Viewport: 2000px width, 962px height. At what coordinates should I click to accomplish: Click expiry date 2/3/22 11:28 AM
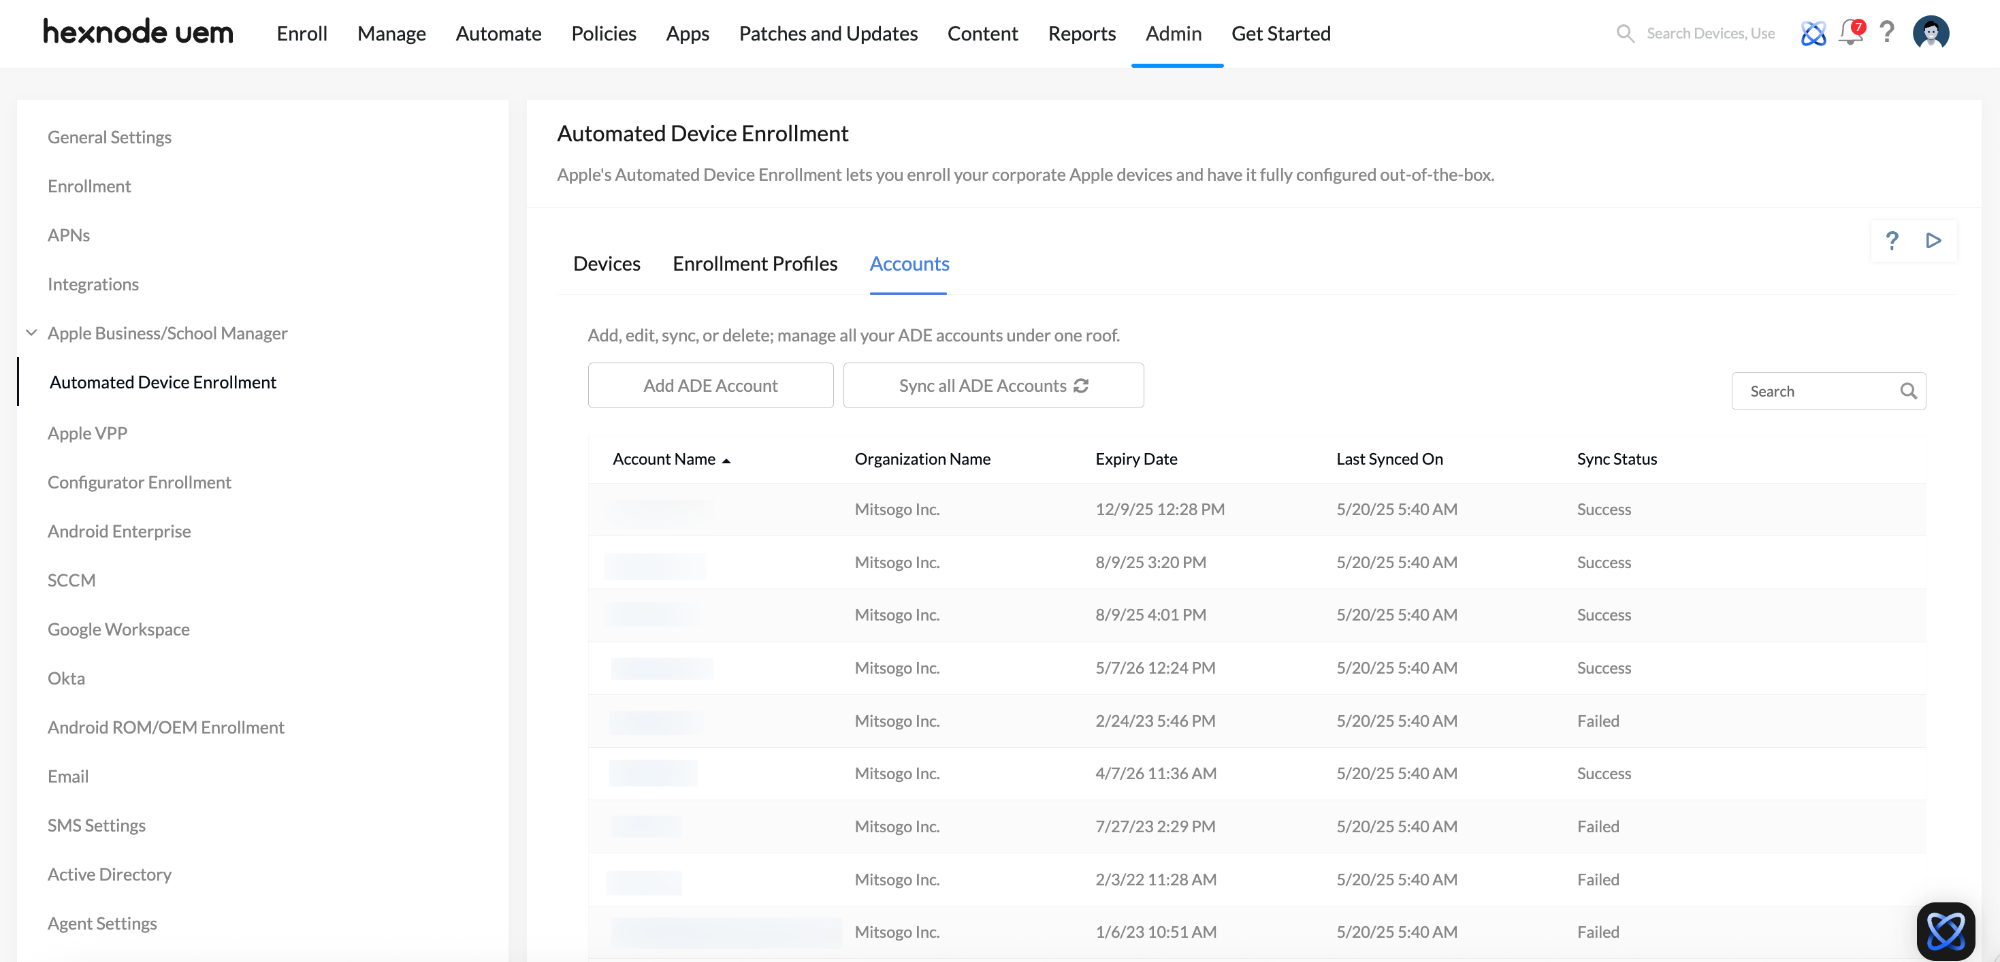(1156, 879)
